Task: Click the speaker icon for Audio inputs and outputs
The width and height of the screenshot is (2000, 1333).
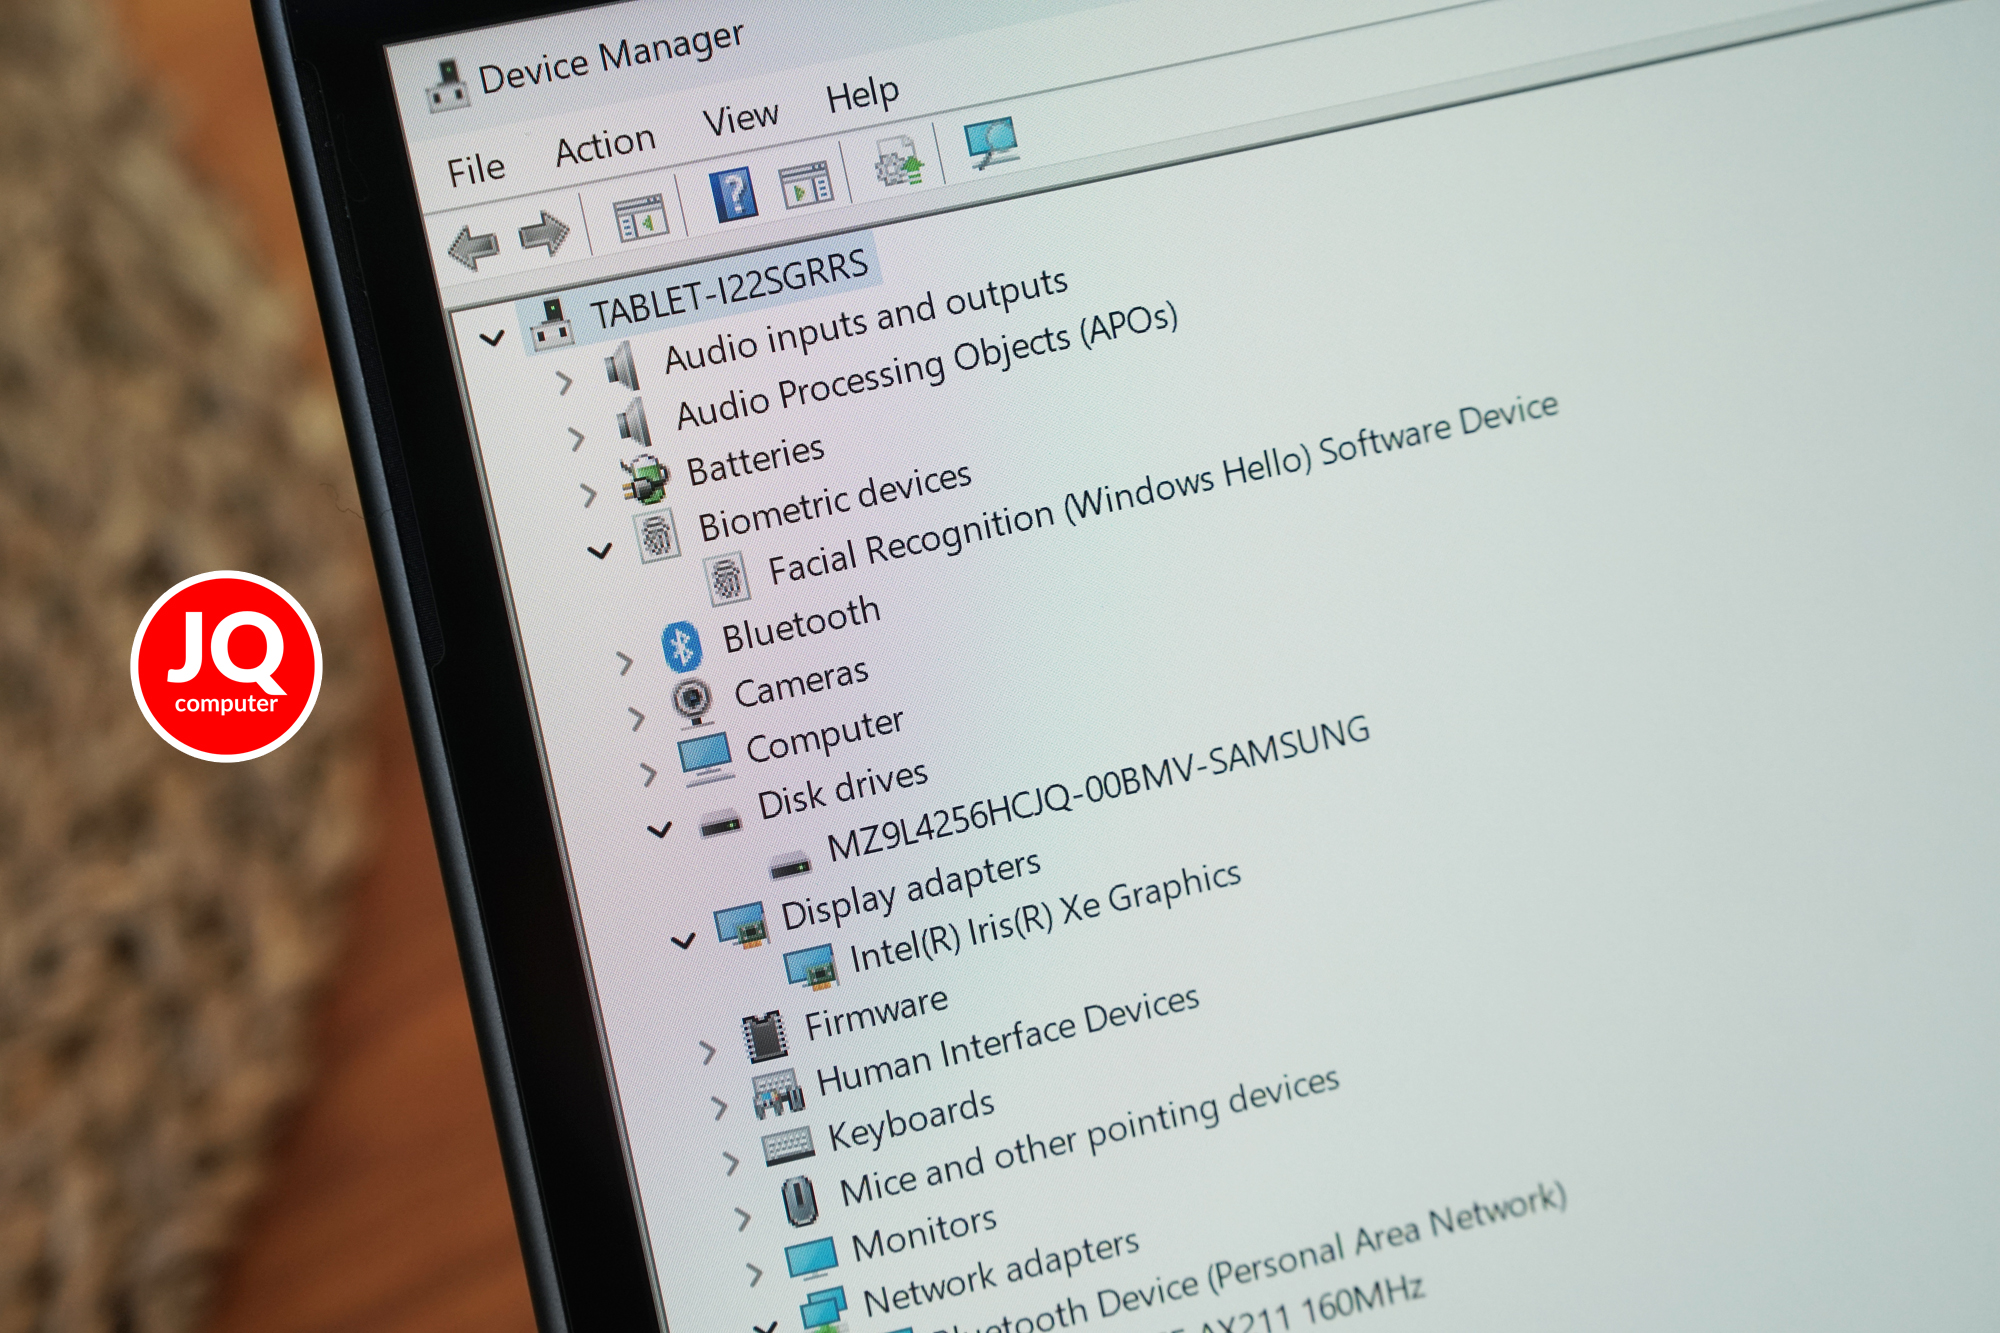Action: [x=622, y=365]
